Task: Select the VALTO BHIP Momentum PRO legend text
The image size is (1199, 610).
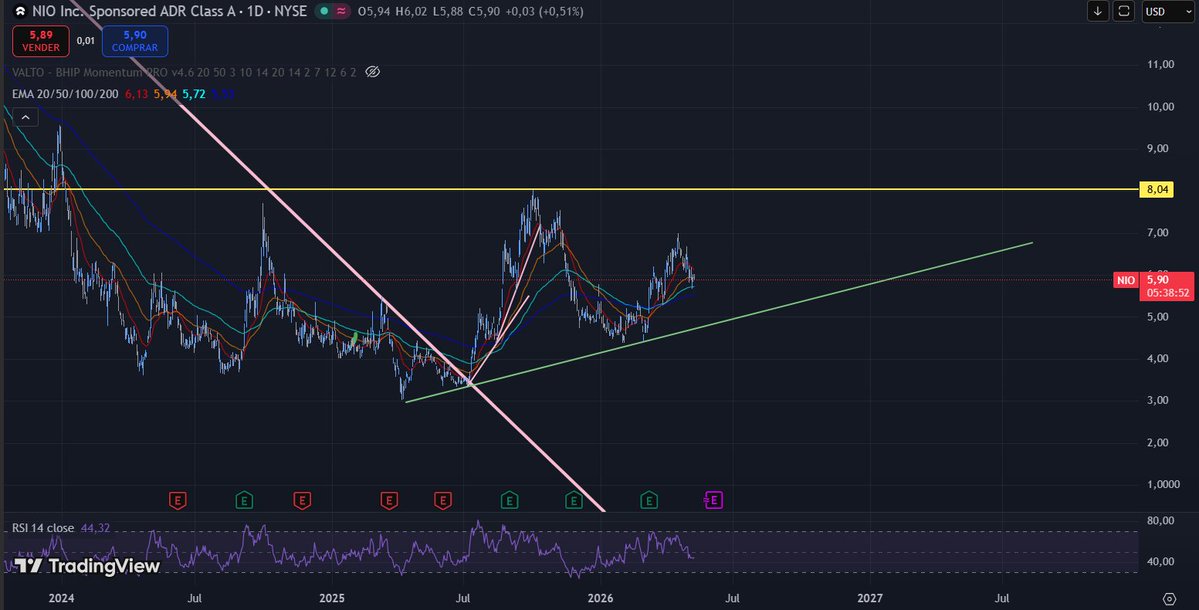Action: coord(184,72)
